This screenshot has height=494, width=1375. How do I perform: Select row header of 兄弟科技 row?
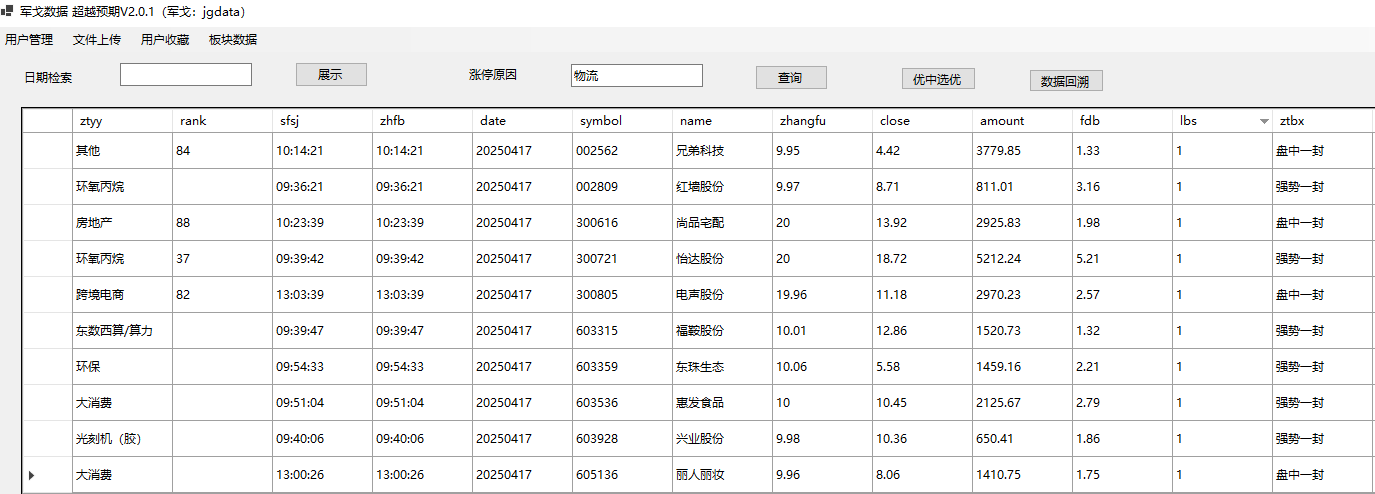coord(47,151)
